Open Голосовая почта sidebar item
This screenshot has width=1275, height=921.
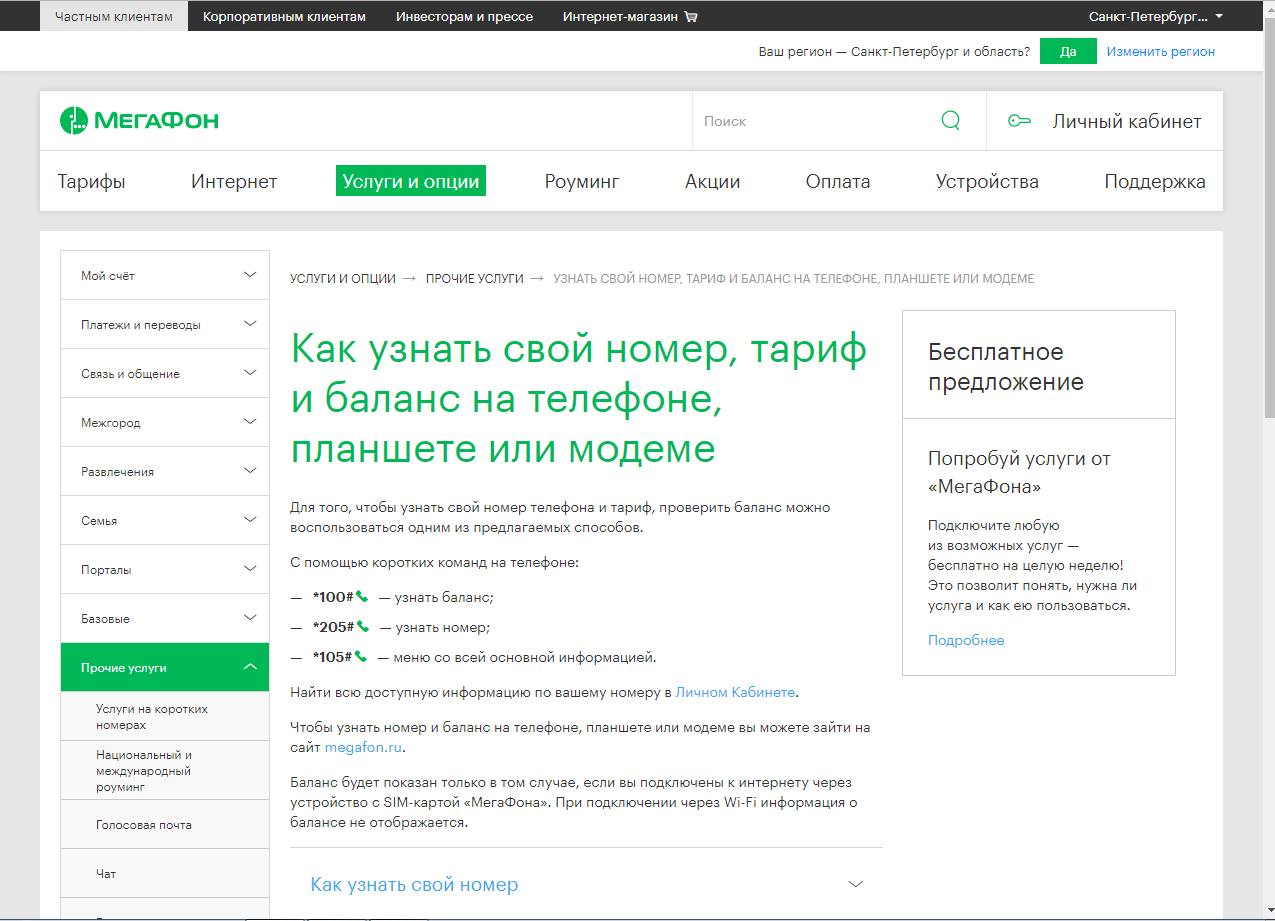165,825
